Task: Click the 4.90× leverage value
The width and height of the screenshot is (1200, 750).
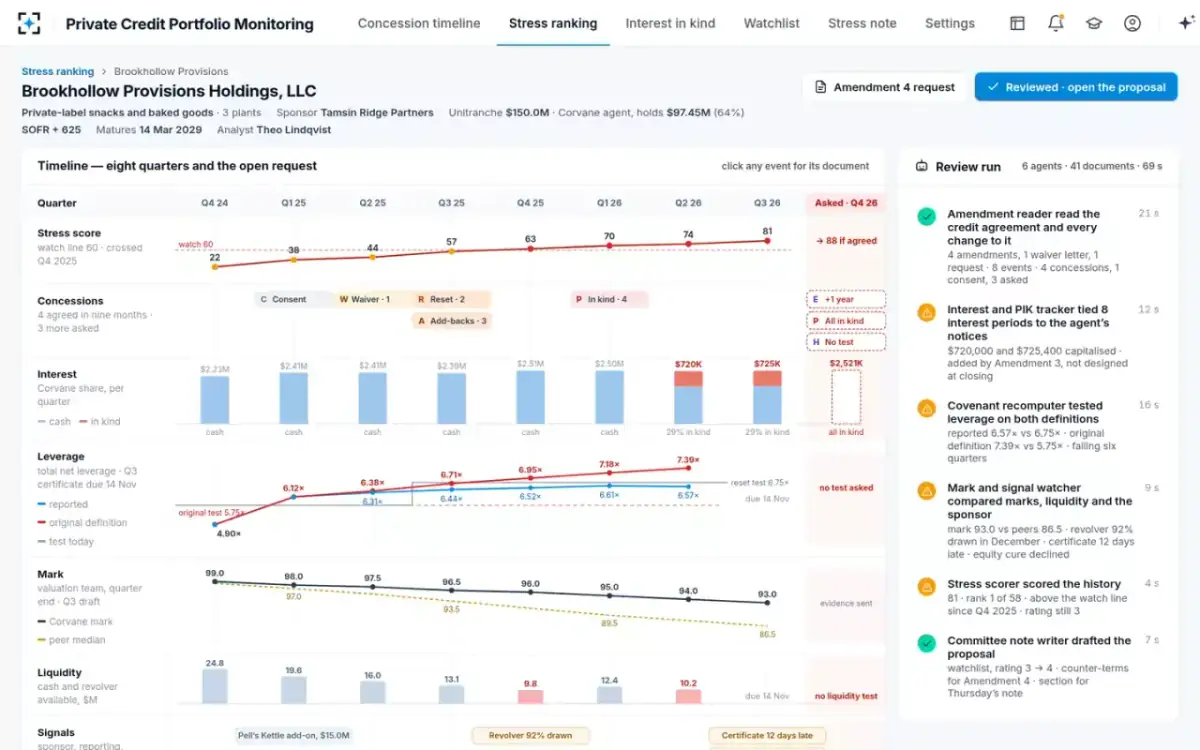Action: coord(231,534)
